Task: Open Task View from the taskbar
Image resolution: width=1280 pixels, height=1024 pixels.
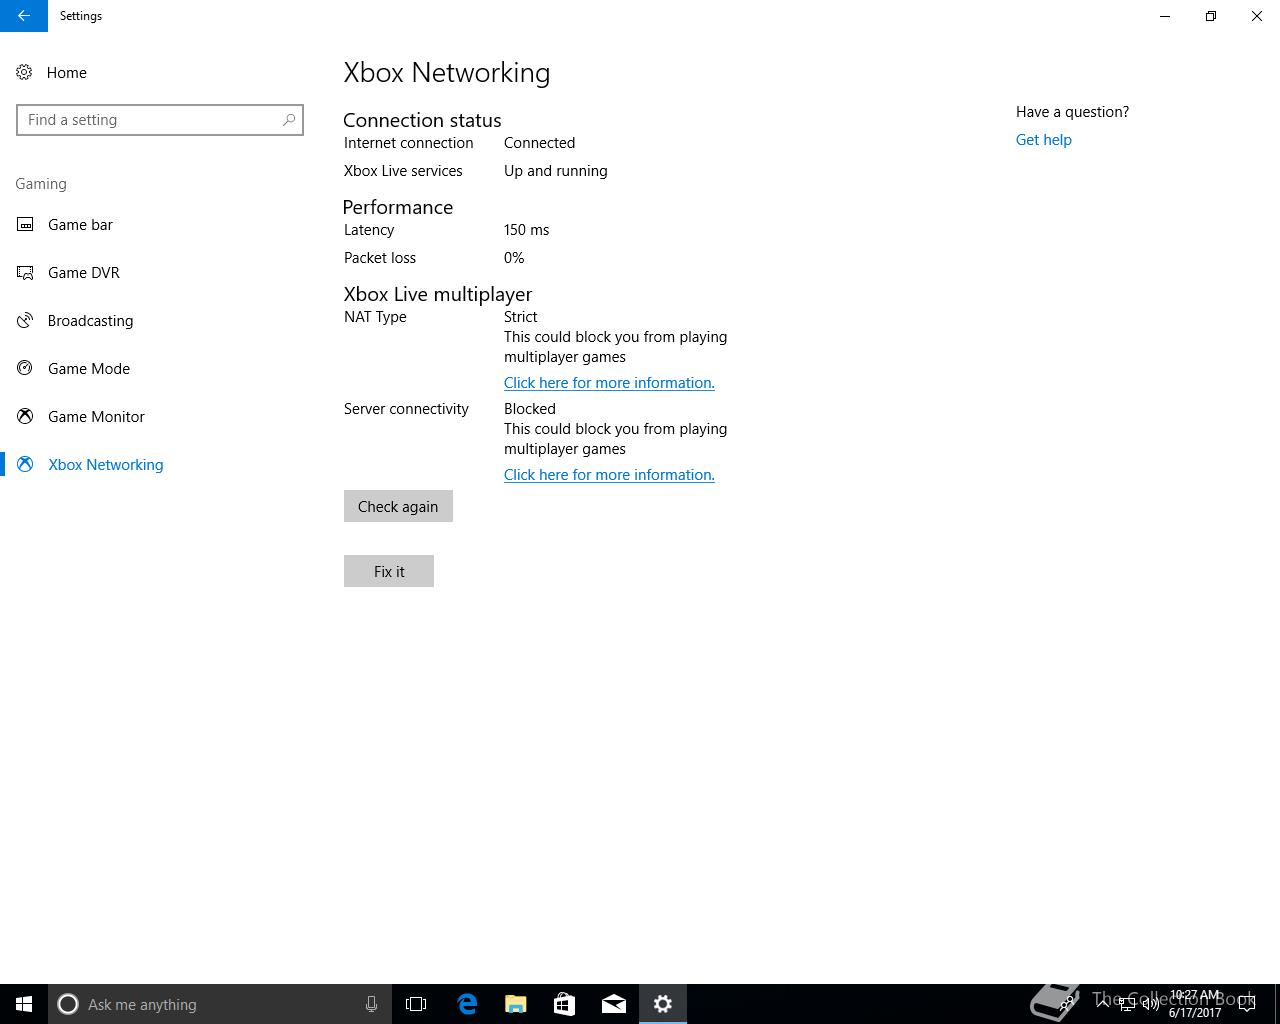Action: point(416,1004)
